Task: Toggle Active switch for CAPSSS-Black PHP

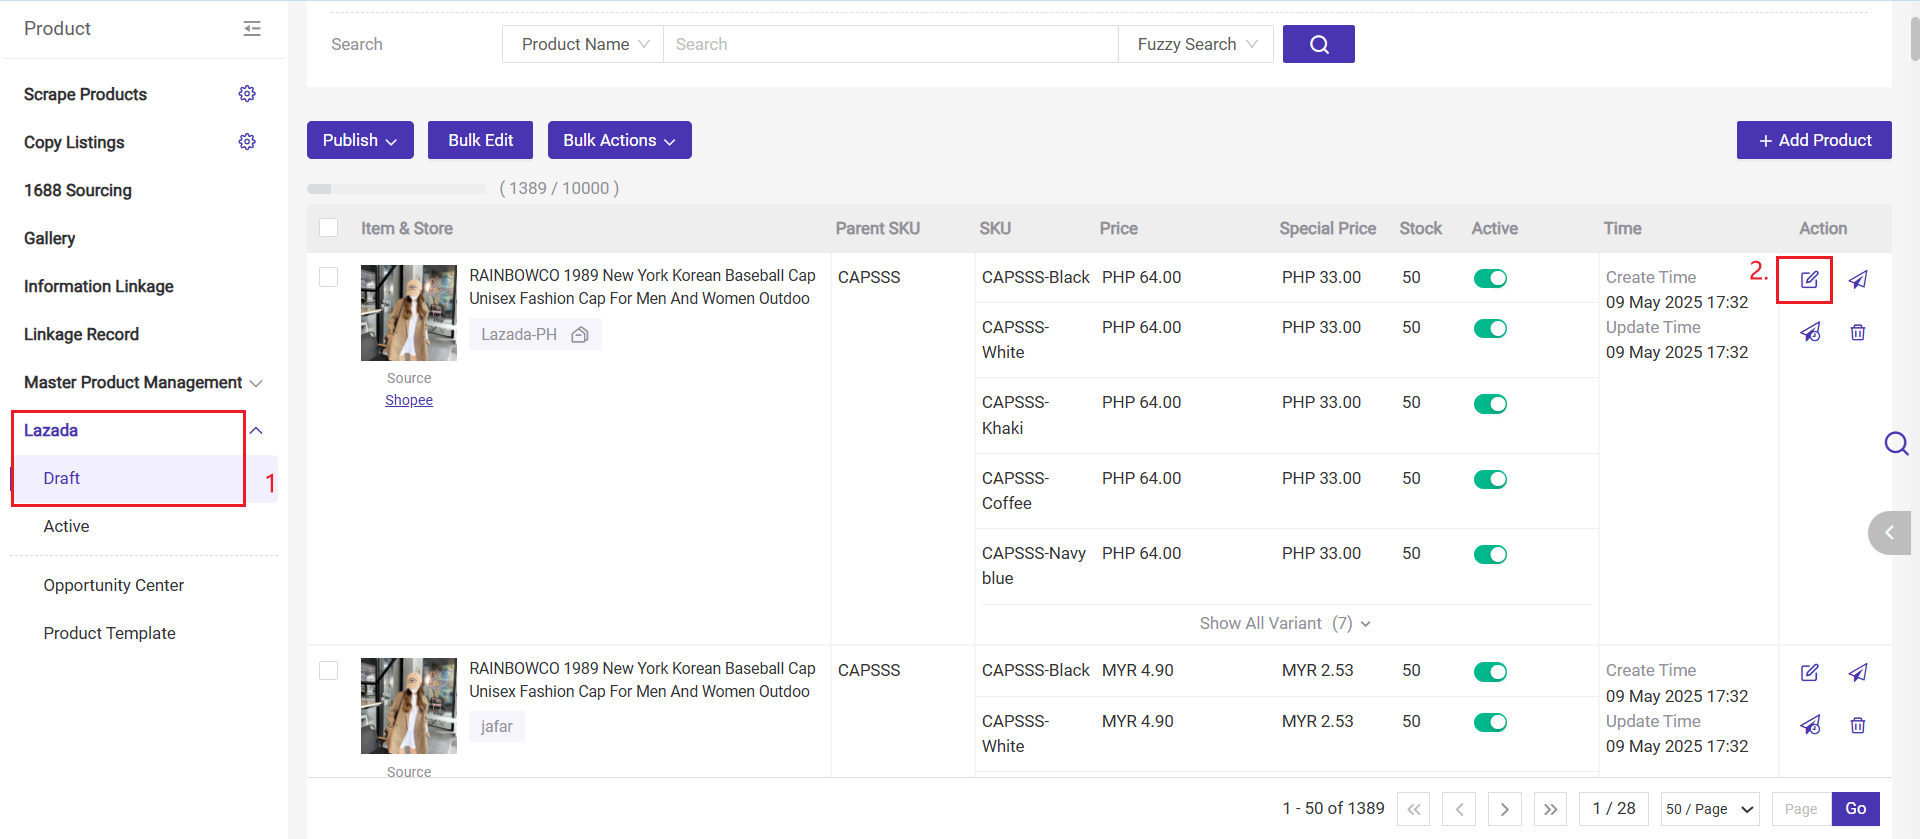Action: tap(1490, 278)
